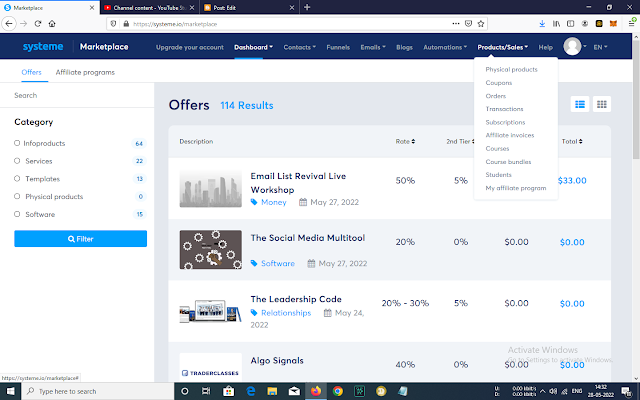This screenshot has height=400, width=640.
Task: Select the Services category radio
Action: click(x=17, y=161)
